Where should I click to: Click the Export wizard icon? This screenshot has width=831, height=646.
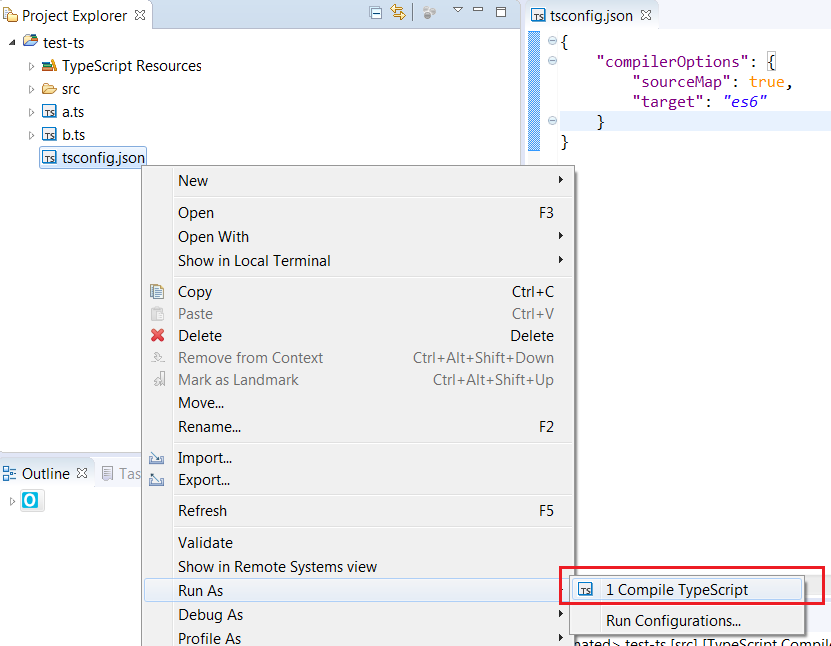[157, 480]
